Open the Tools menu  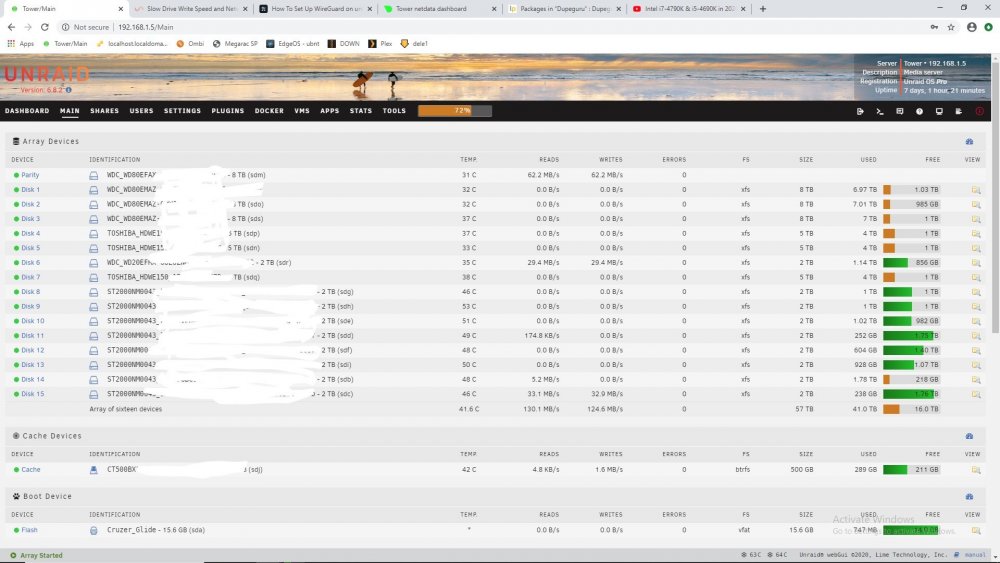[394, 111]
